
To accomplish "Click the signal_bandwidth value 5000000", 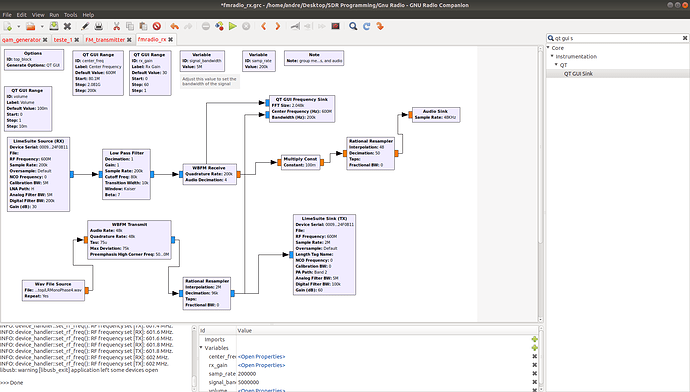I will pos(249,382).
